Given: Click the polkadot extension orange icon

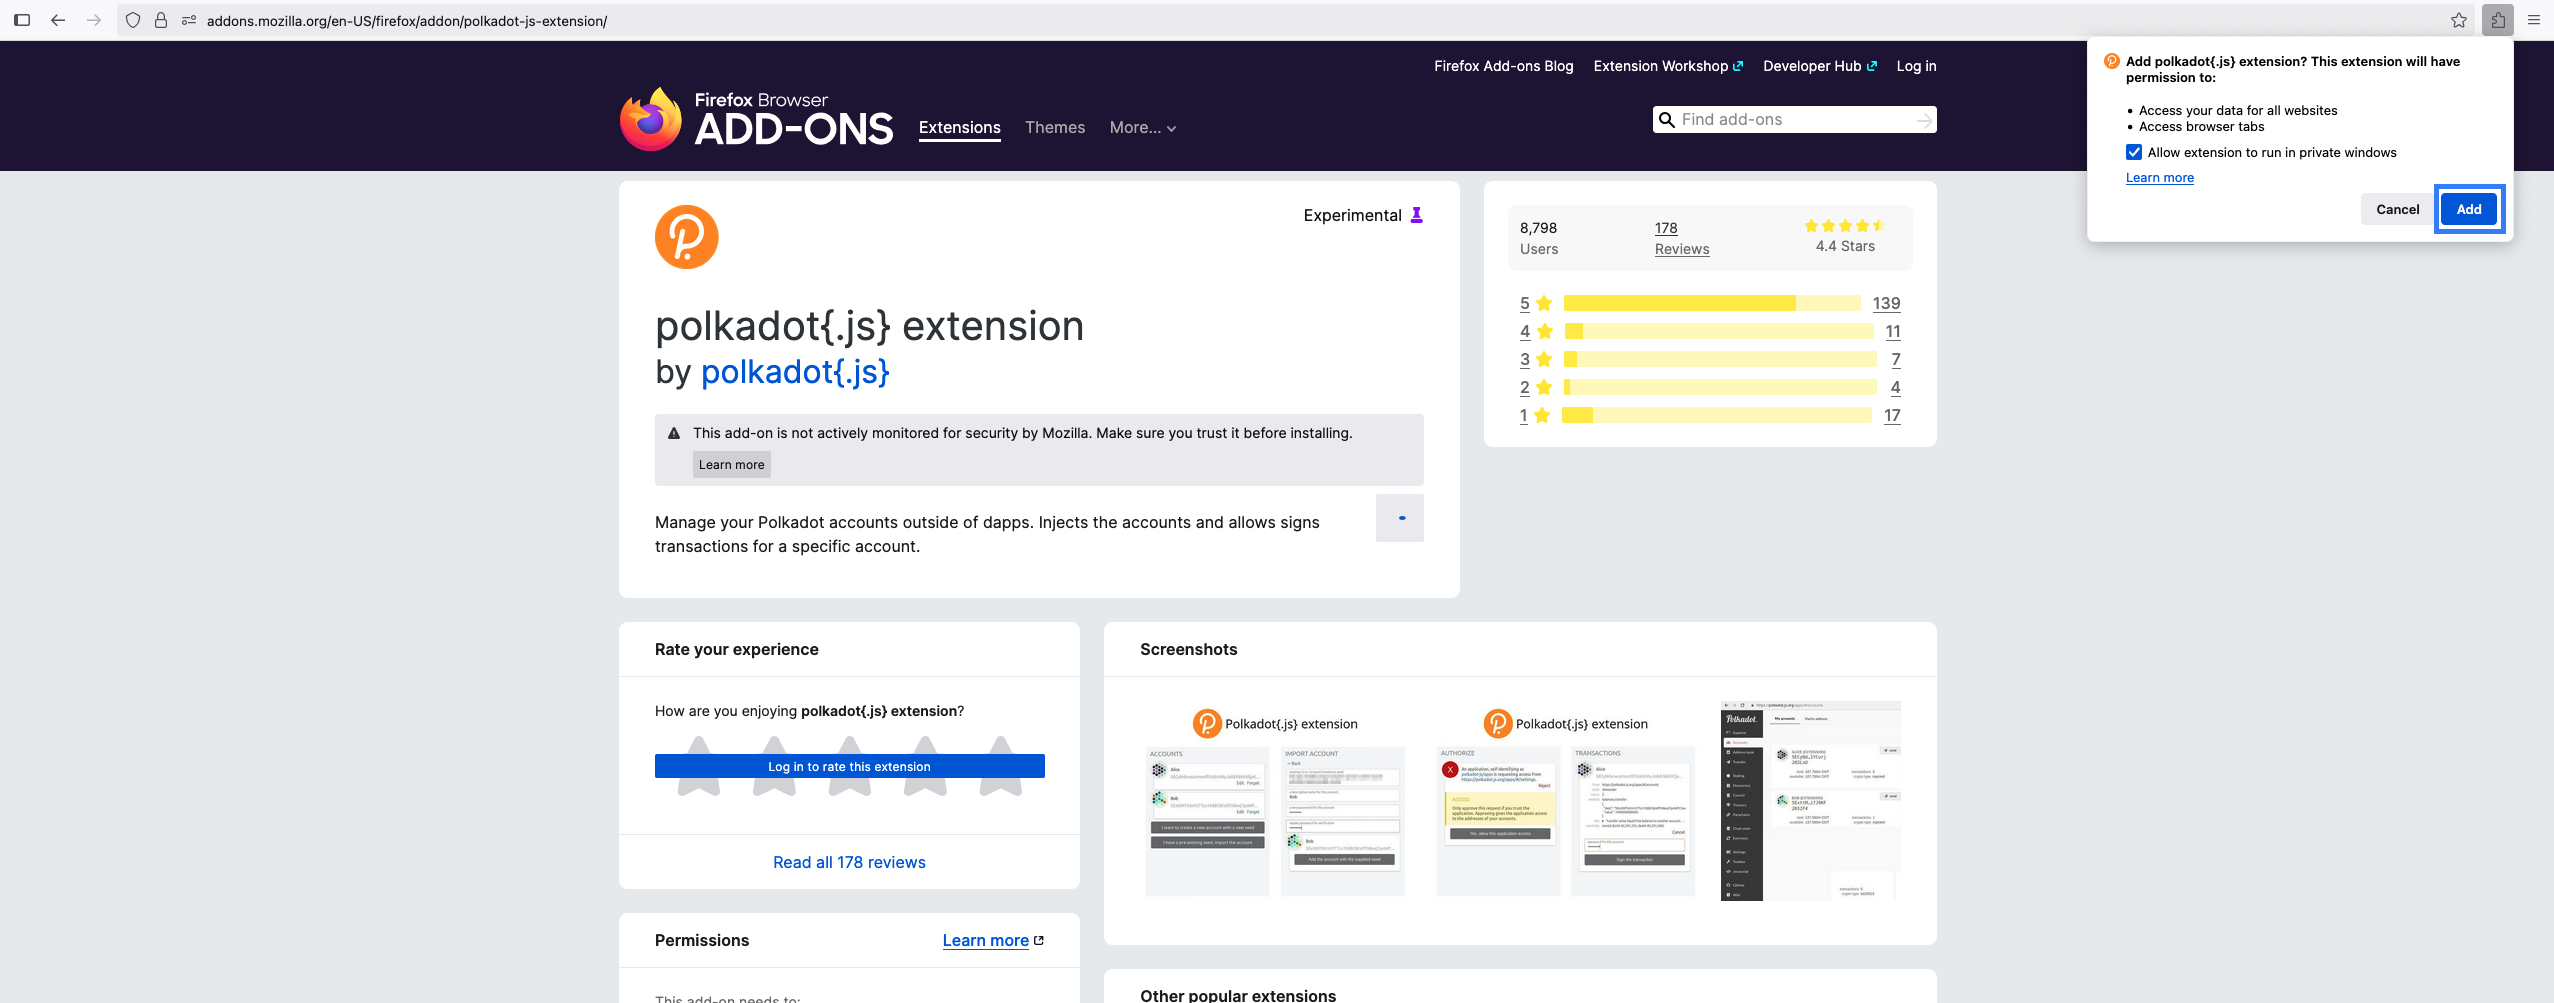Looking at the screenshot, I should (687, 237).
